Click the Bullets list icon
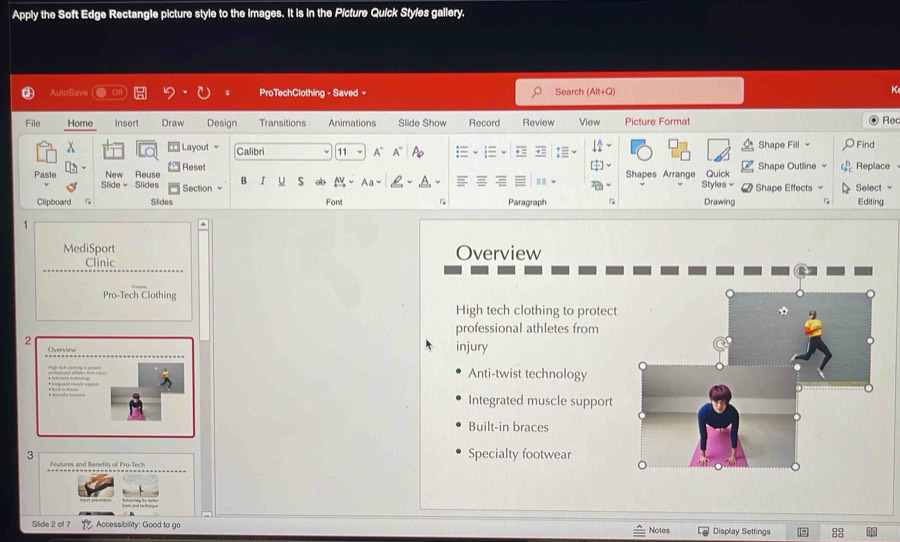 (462, 152)
